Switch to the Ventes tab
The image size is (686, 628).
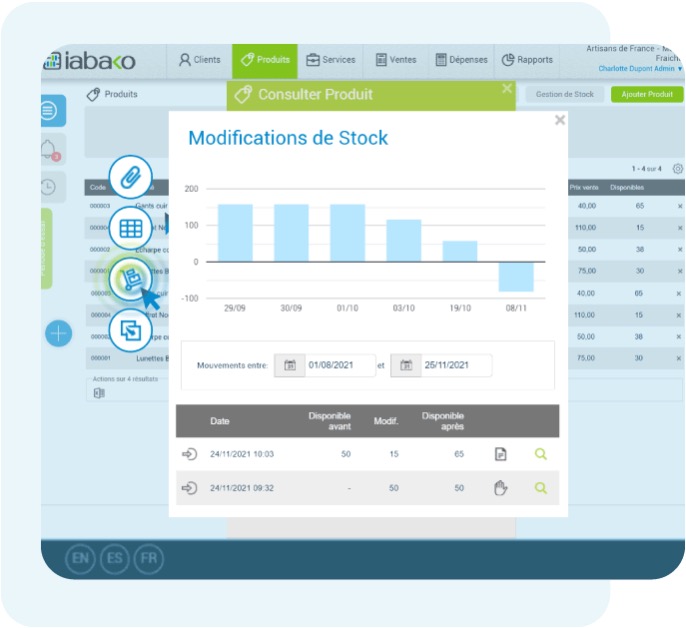tap(396, 60)
